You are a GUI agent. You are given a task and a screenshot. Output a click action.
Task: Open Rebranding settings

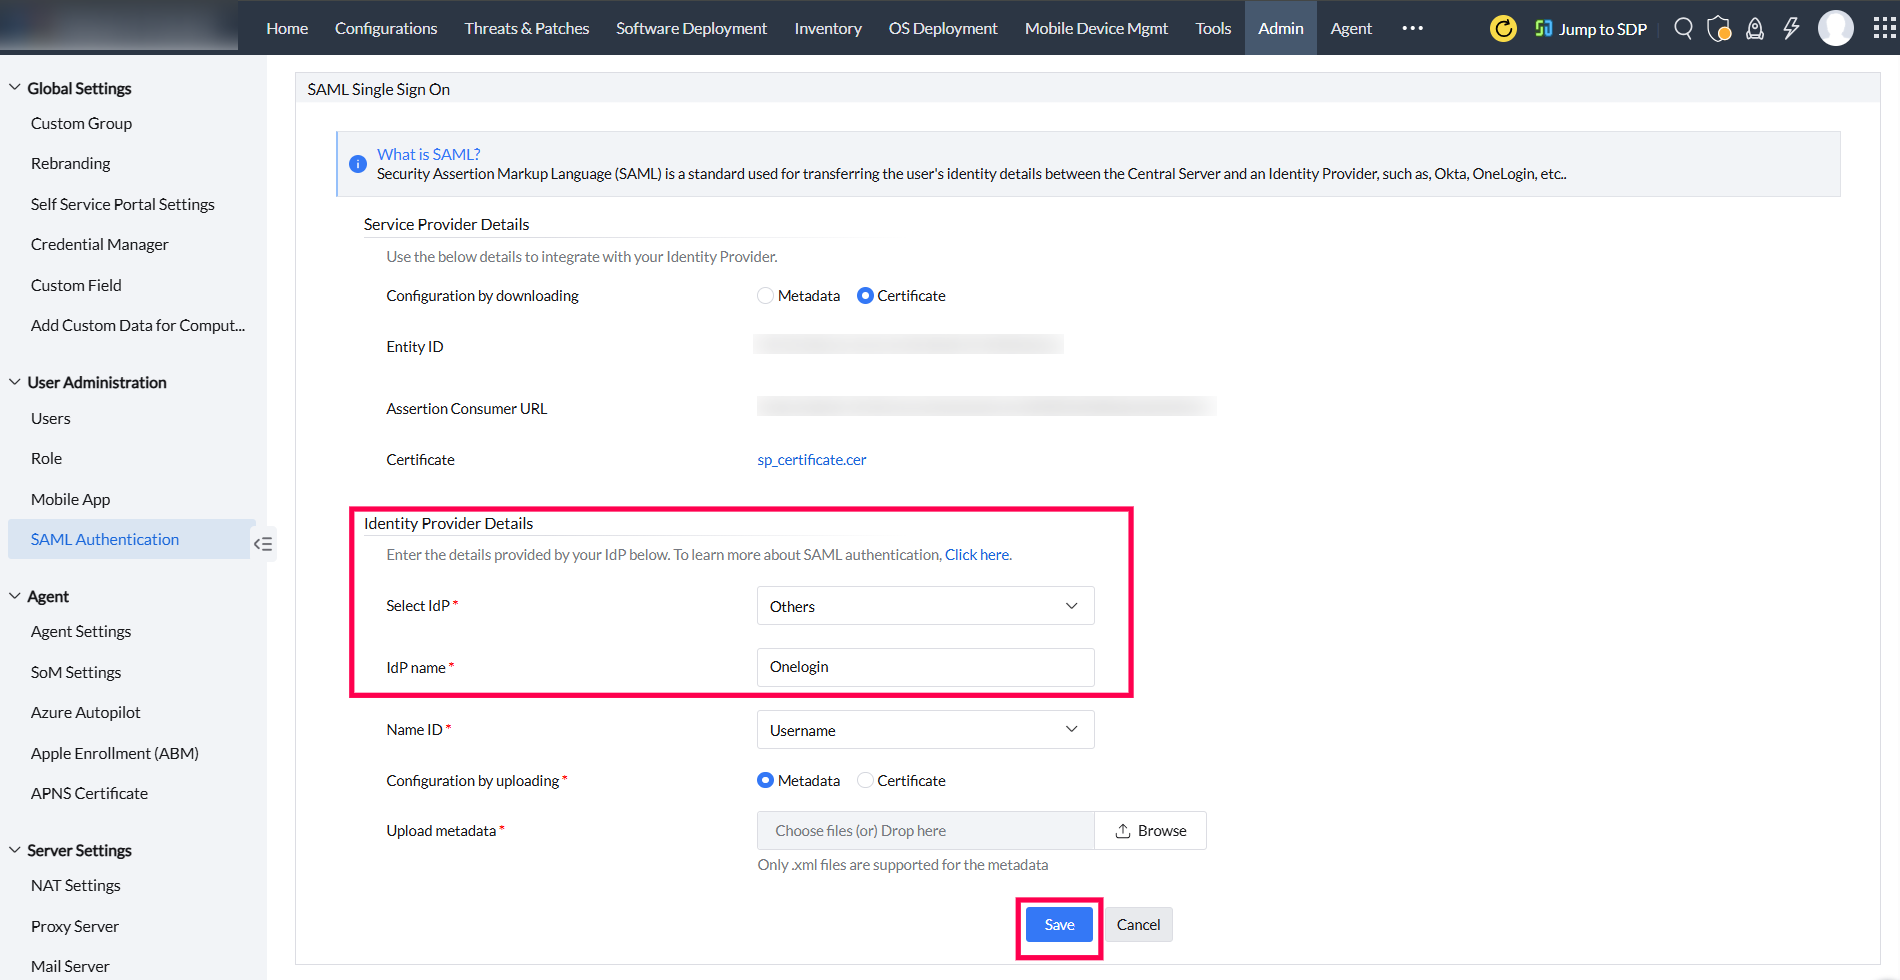click(70, 163)
